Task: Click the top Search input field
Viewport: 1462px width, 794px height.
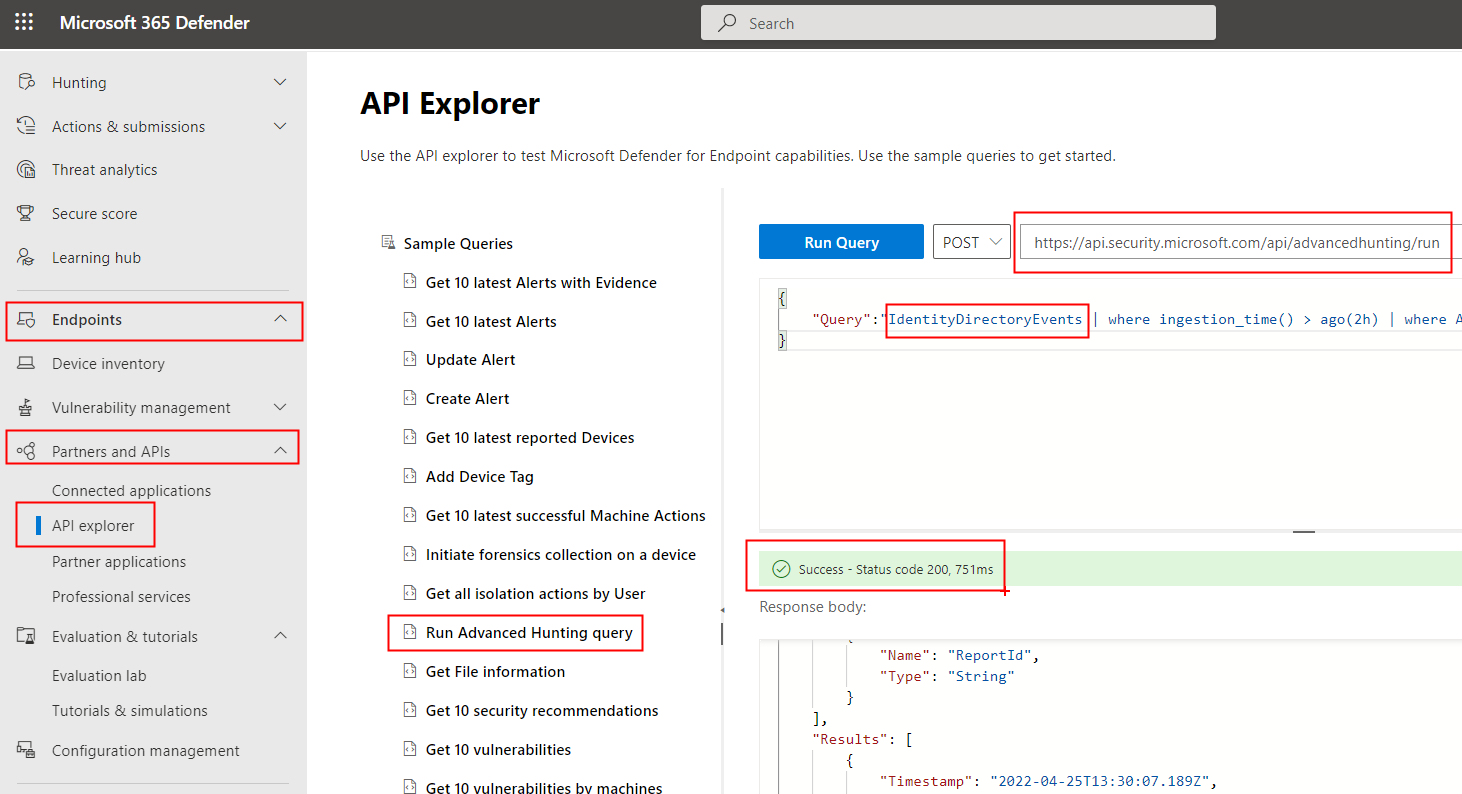Action: click(x=958, y=23)
